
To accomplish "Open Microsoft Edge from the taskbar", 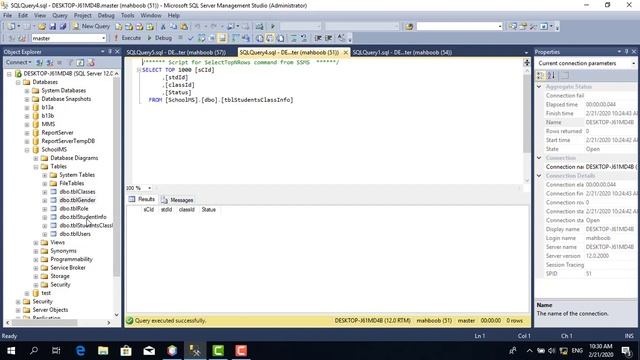I will pyautogui.click(x=80, y=350).
